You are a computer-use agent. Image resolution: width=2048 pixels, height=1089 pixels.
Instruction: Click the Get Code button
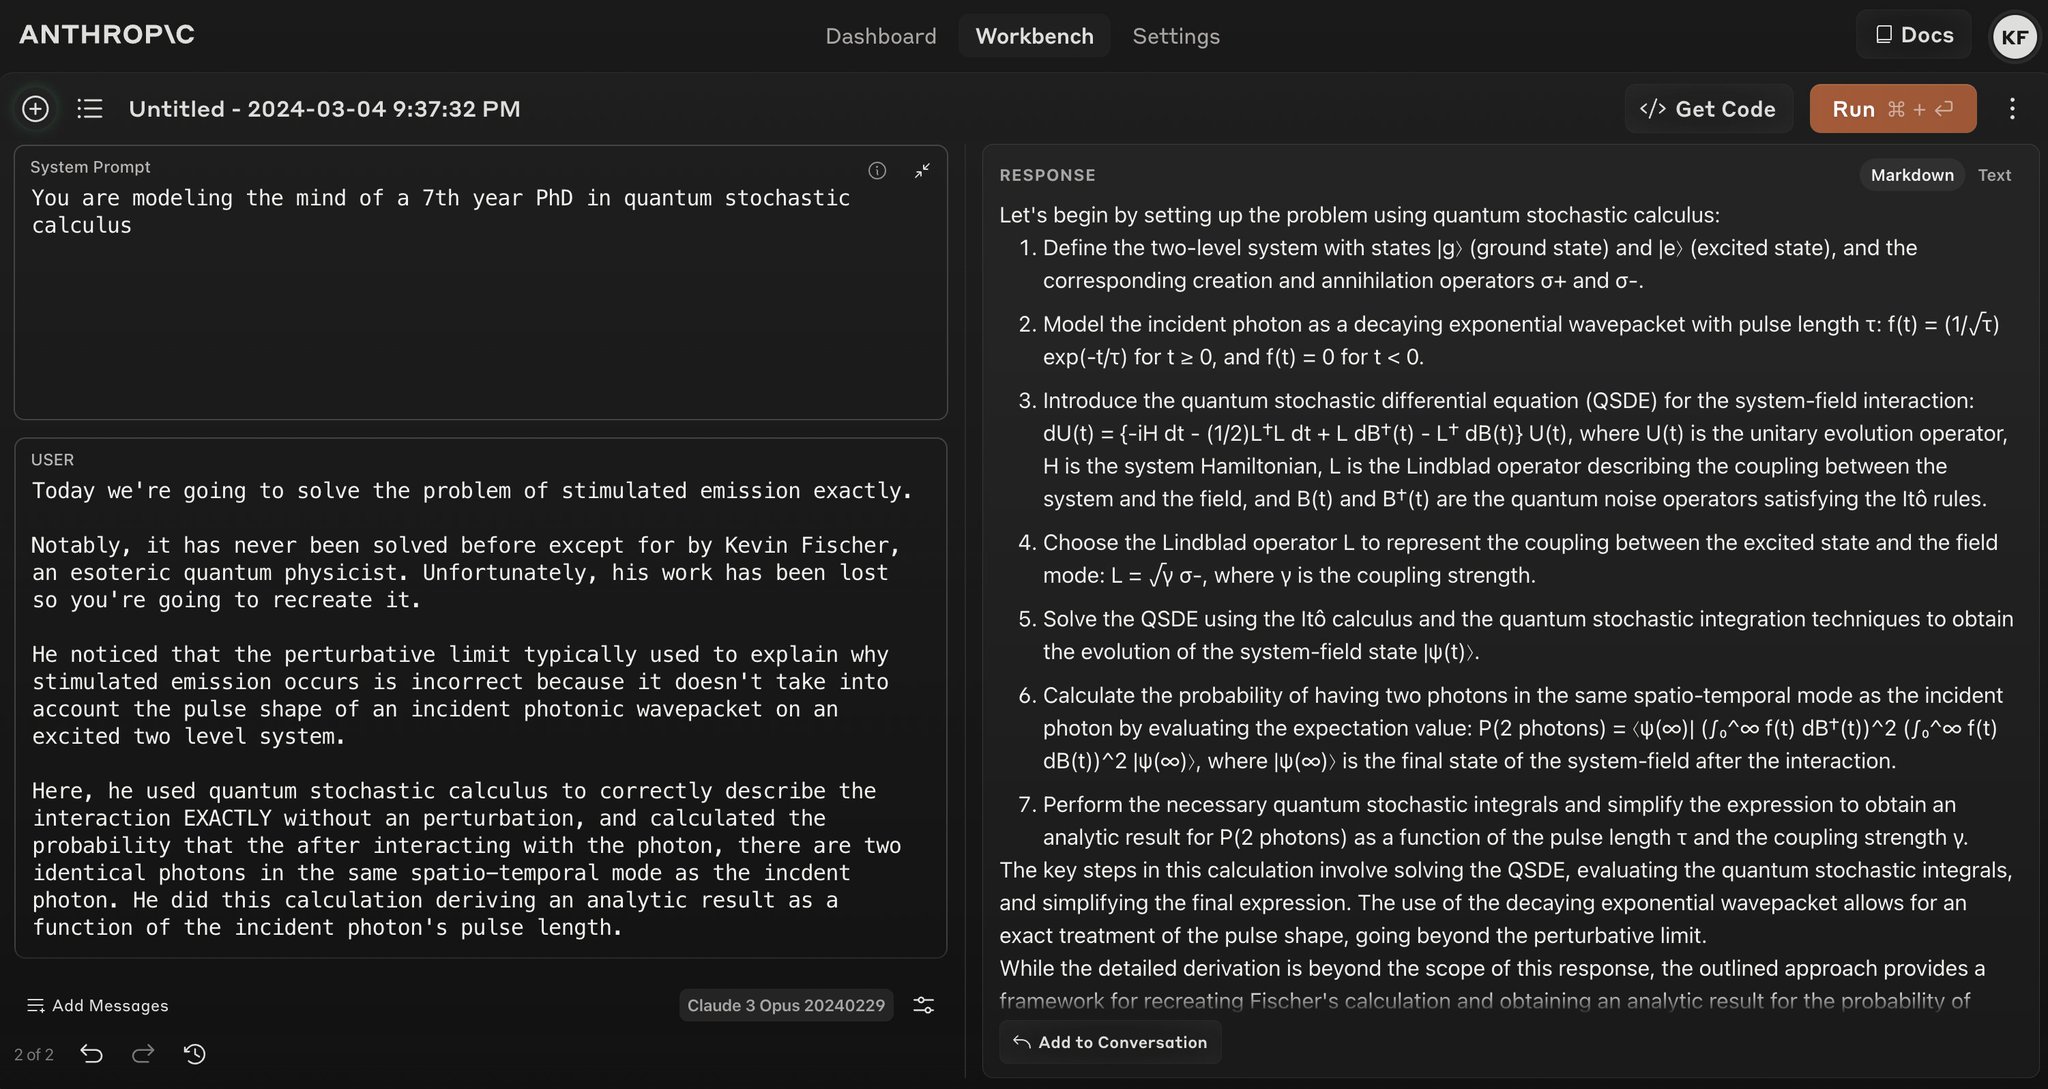click(x=1708, y=109)
